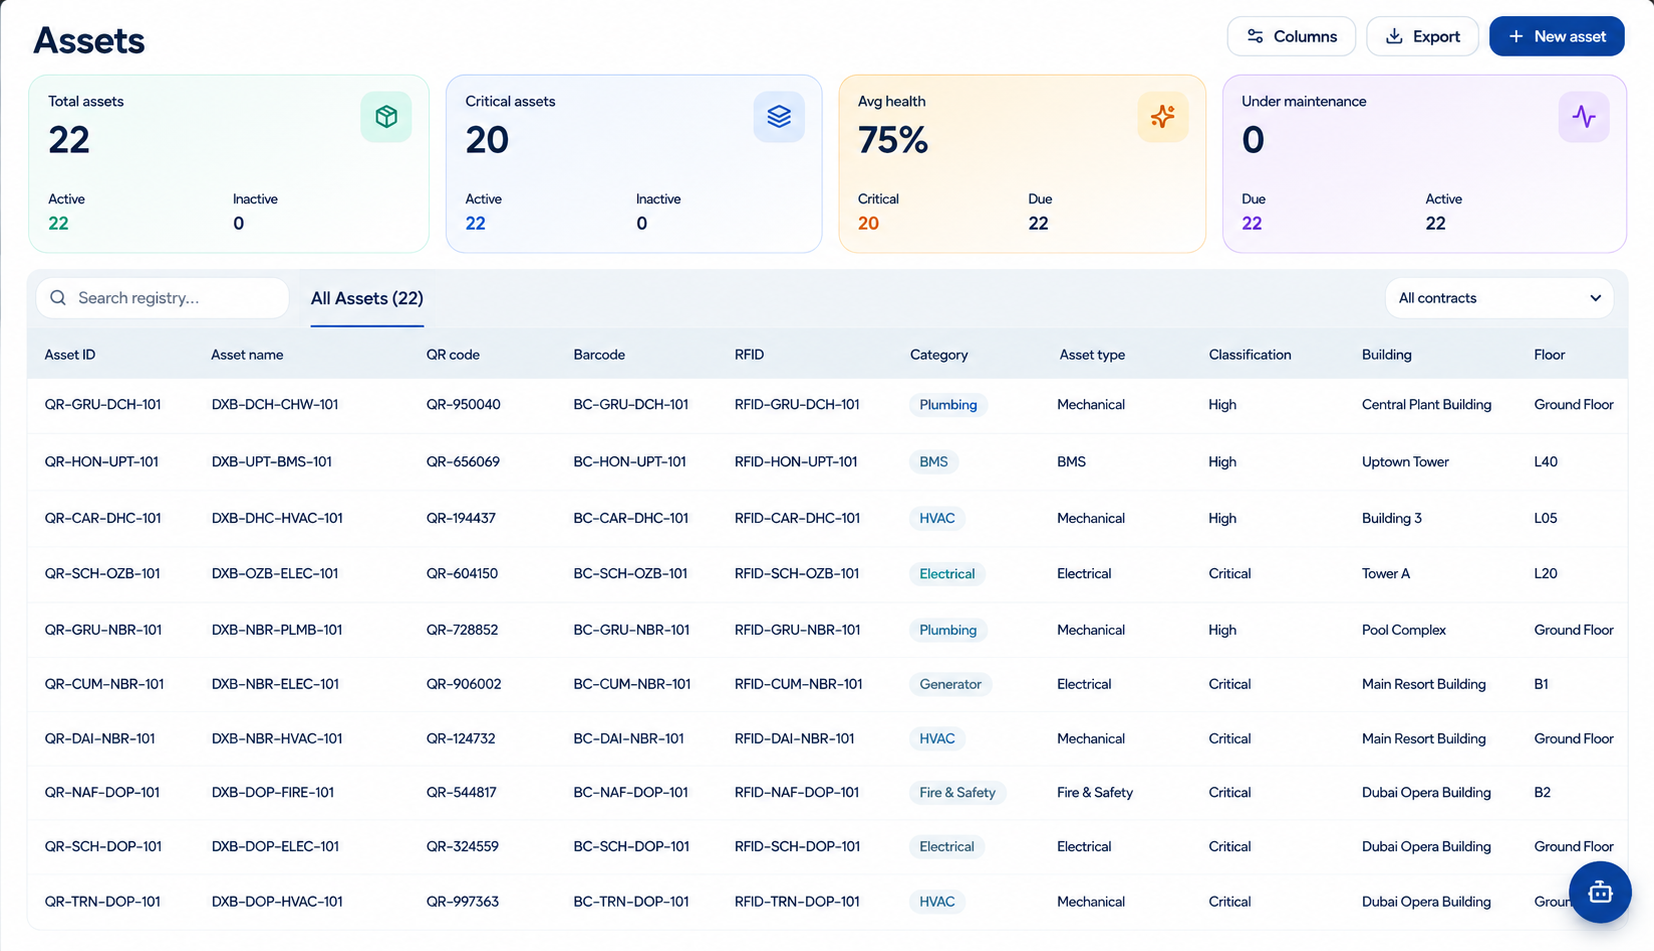The width and height of the screenshot is (1654, 951).
Task: Select the All Assets (22) tab
Action: (x=367, y=298)
